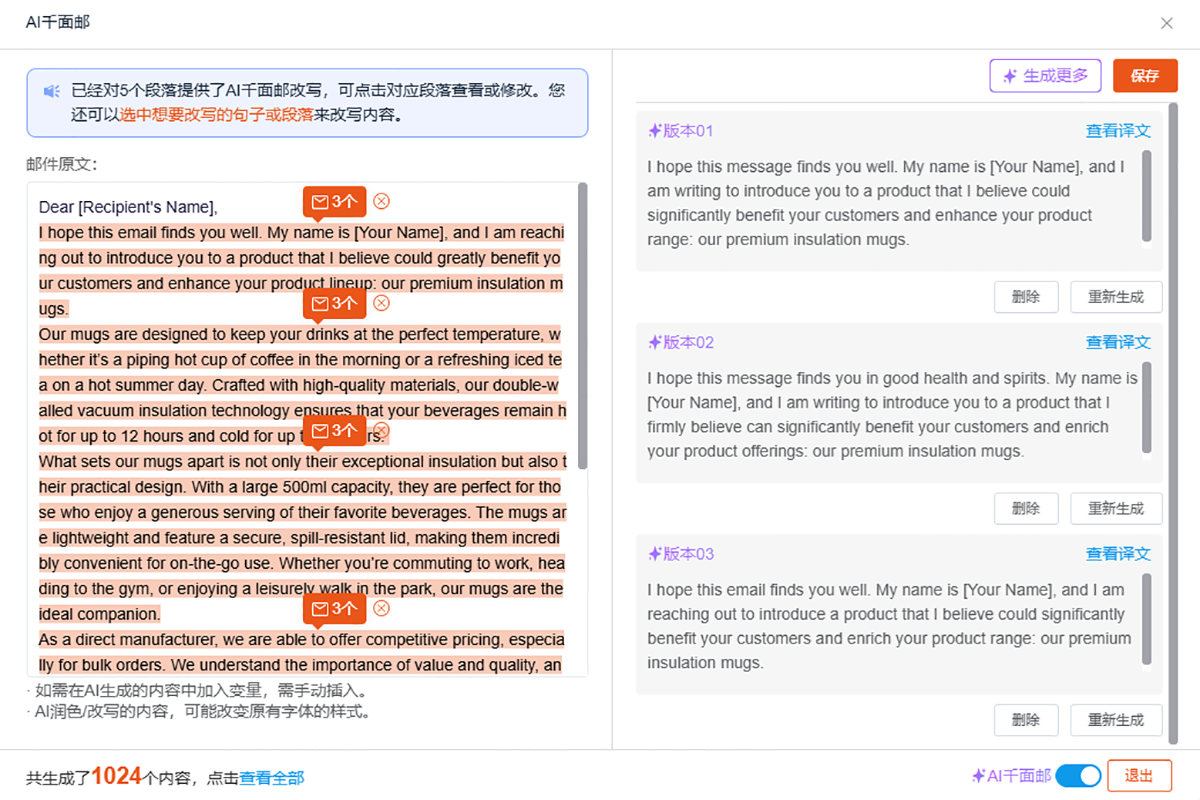
Task: Click second paragraph's circled X icon
Action: [x=381, y=303]
